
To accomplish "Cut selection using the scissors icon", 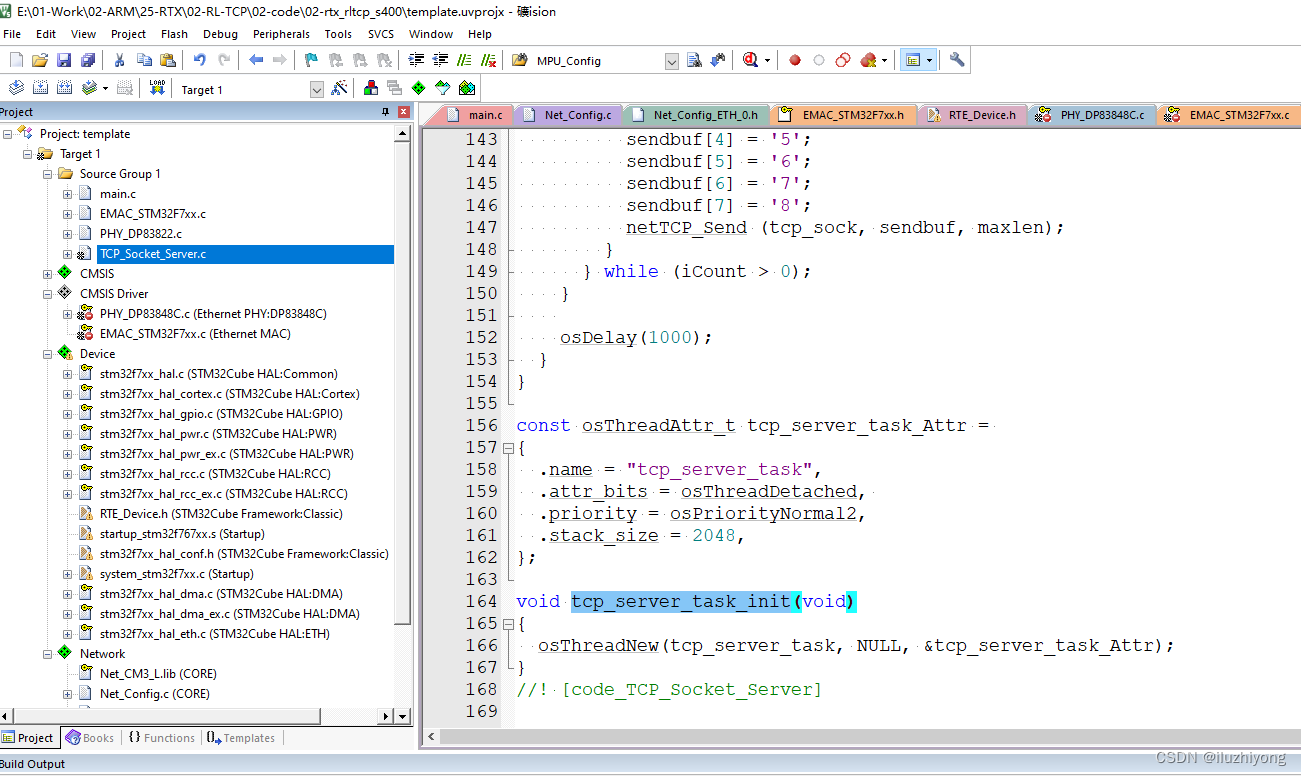I will (x=119, y=60).
